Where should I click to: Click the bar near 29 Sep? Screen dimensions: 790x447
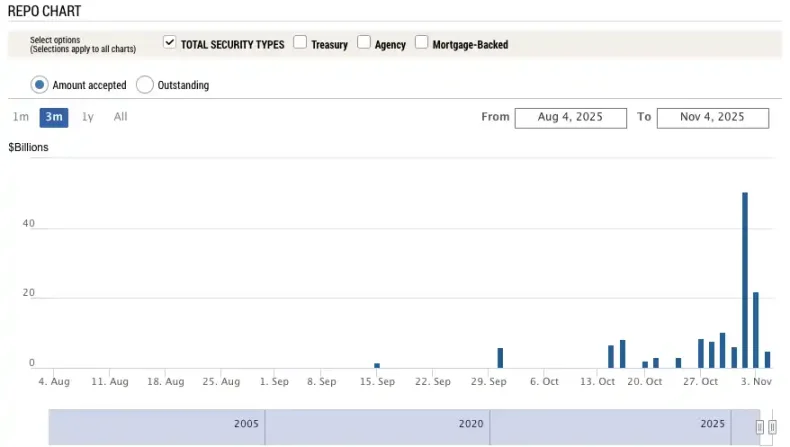click(x=500, y=359)
